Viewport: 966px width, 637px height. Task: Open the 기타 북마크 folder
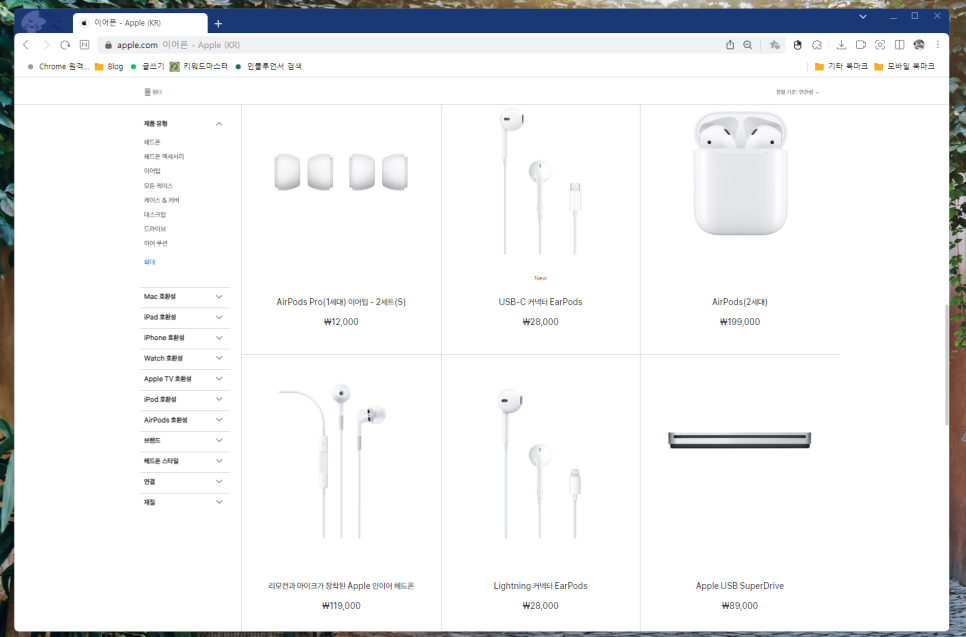point(841,67)
